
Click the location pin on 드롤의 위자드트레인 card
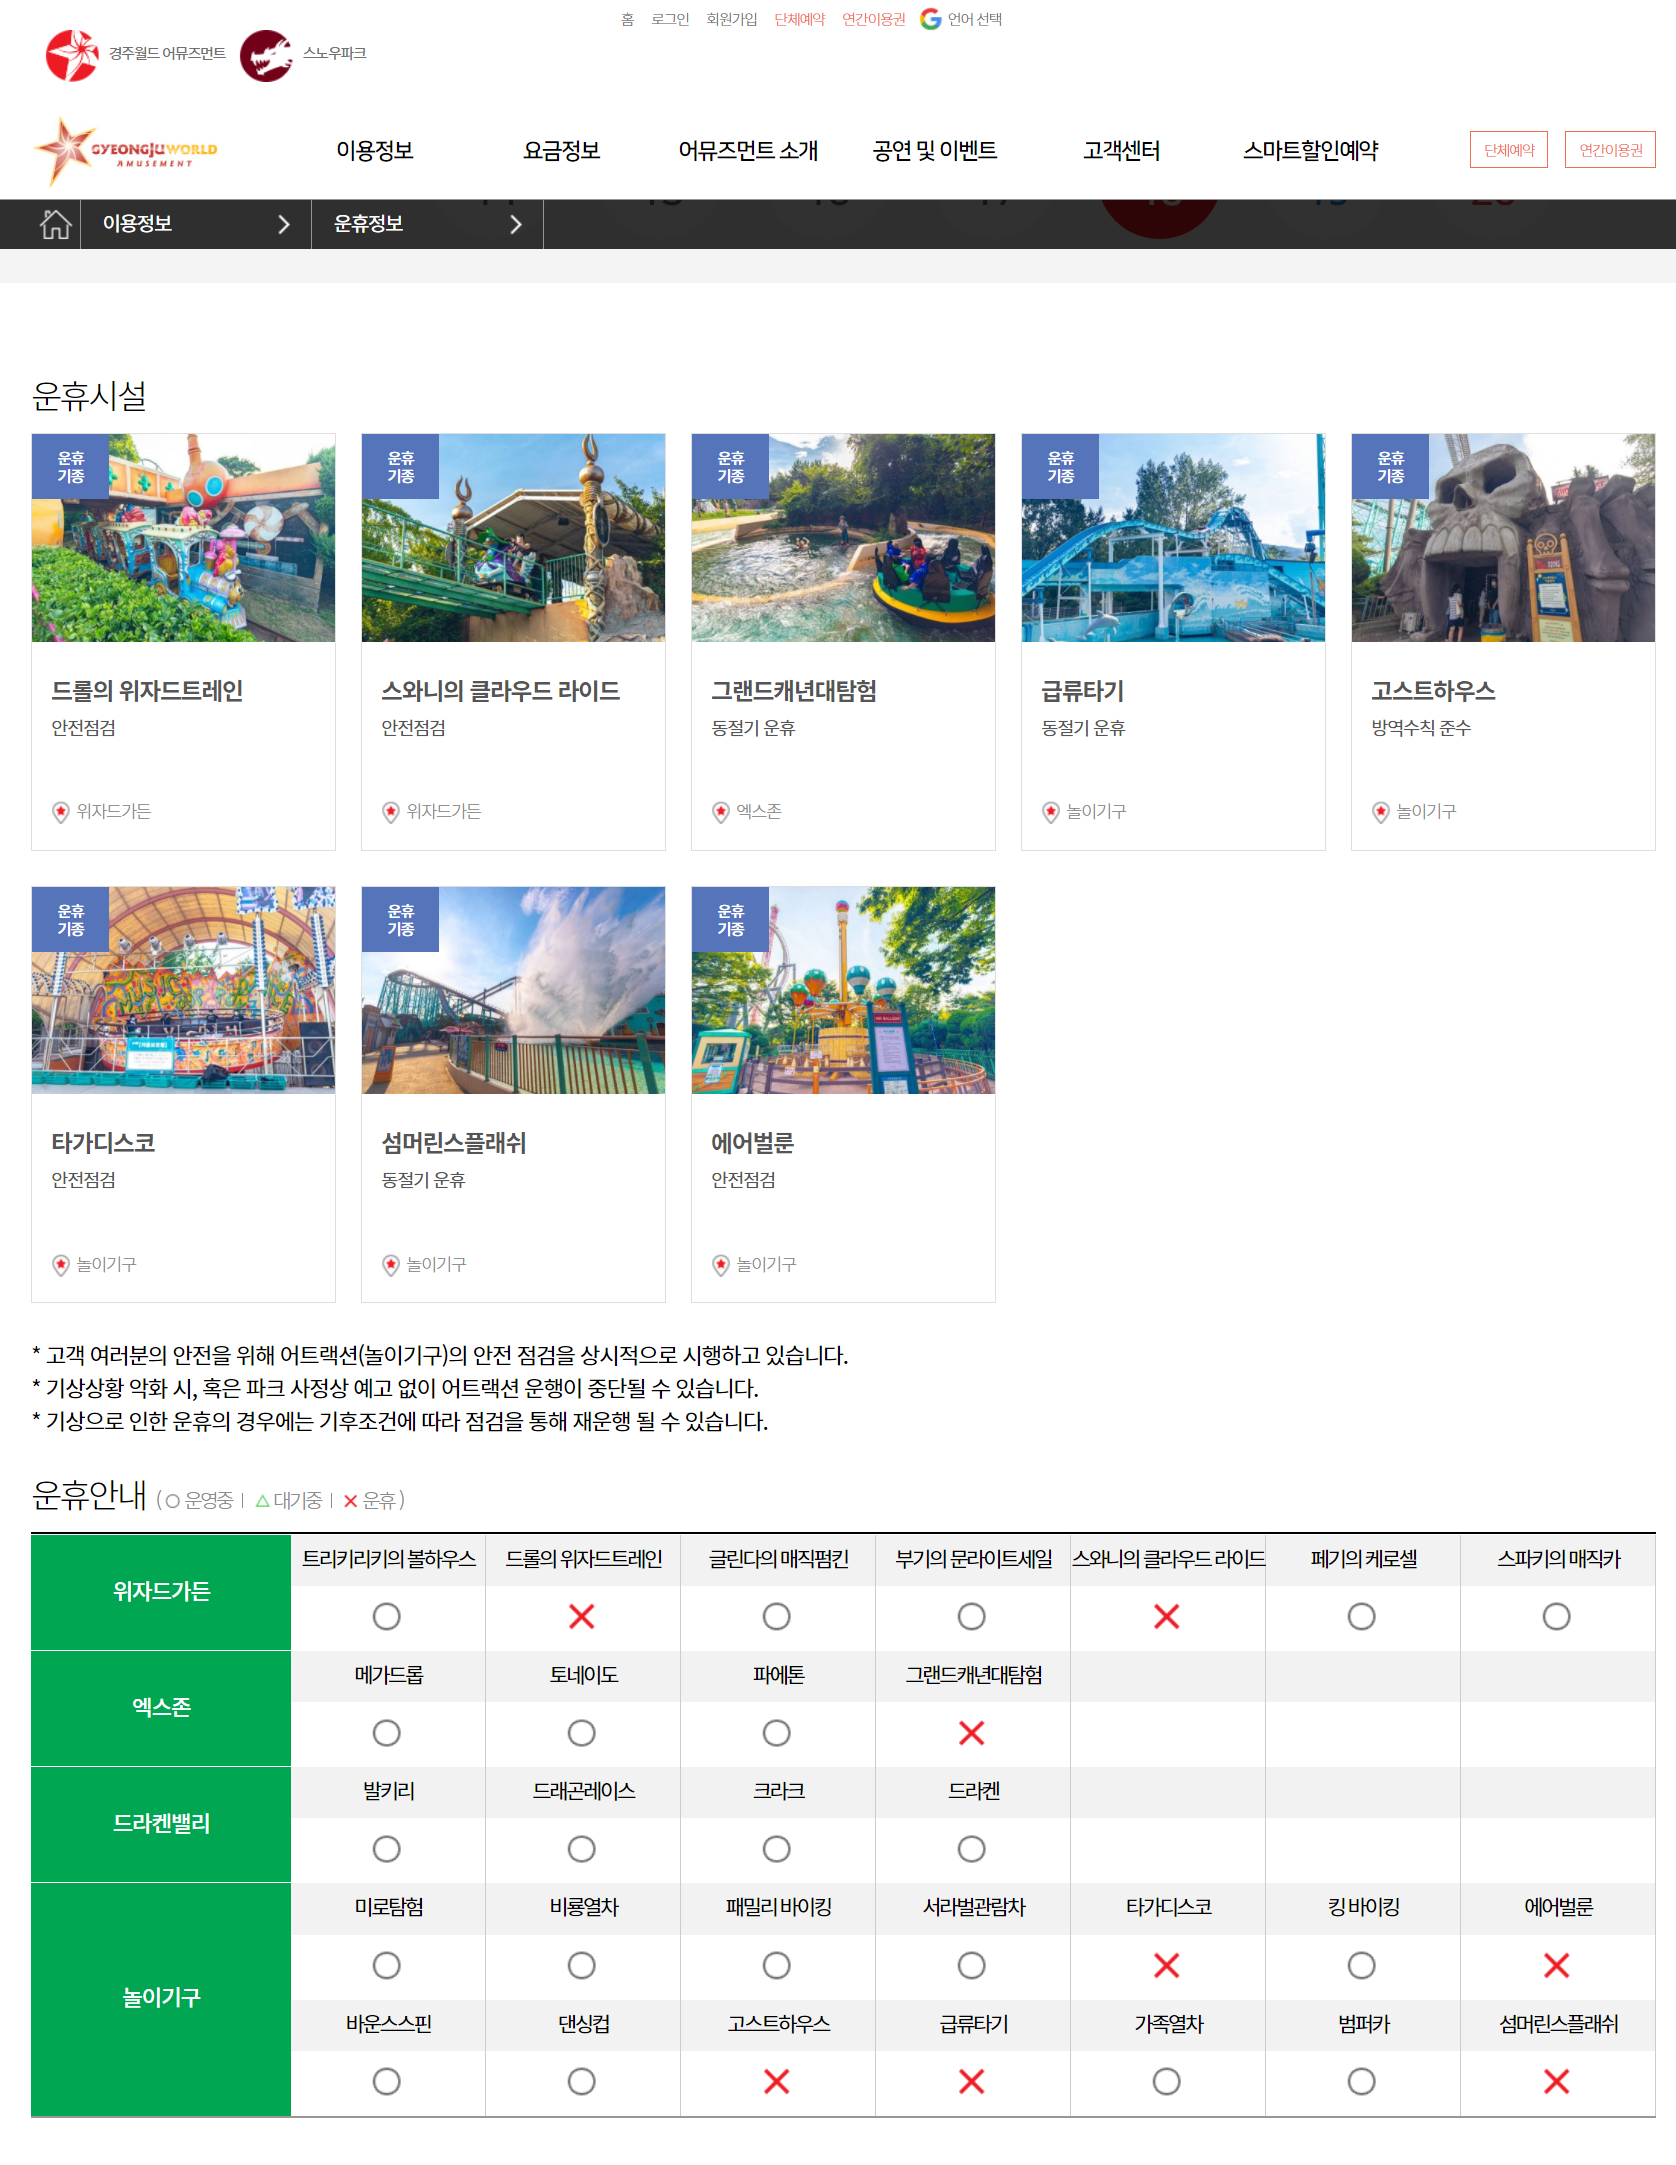(x=61, y=811)
